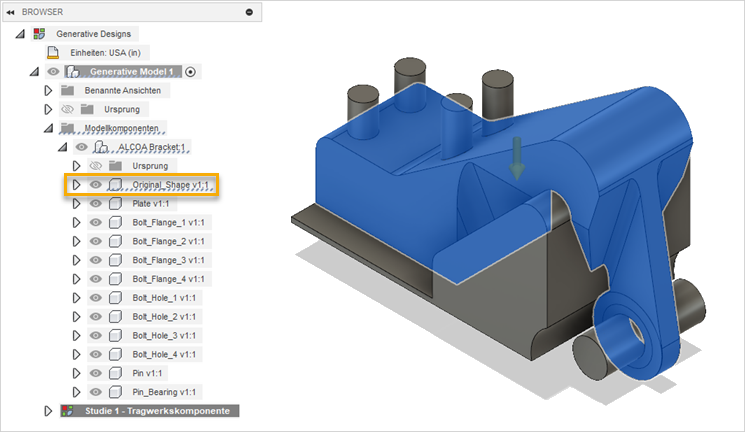Click the Bolt_Hole_2 v1:1 body icon
Screen dimensions: 745x432
(115, 317)
